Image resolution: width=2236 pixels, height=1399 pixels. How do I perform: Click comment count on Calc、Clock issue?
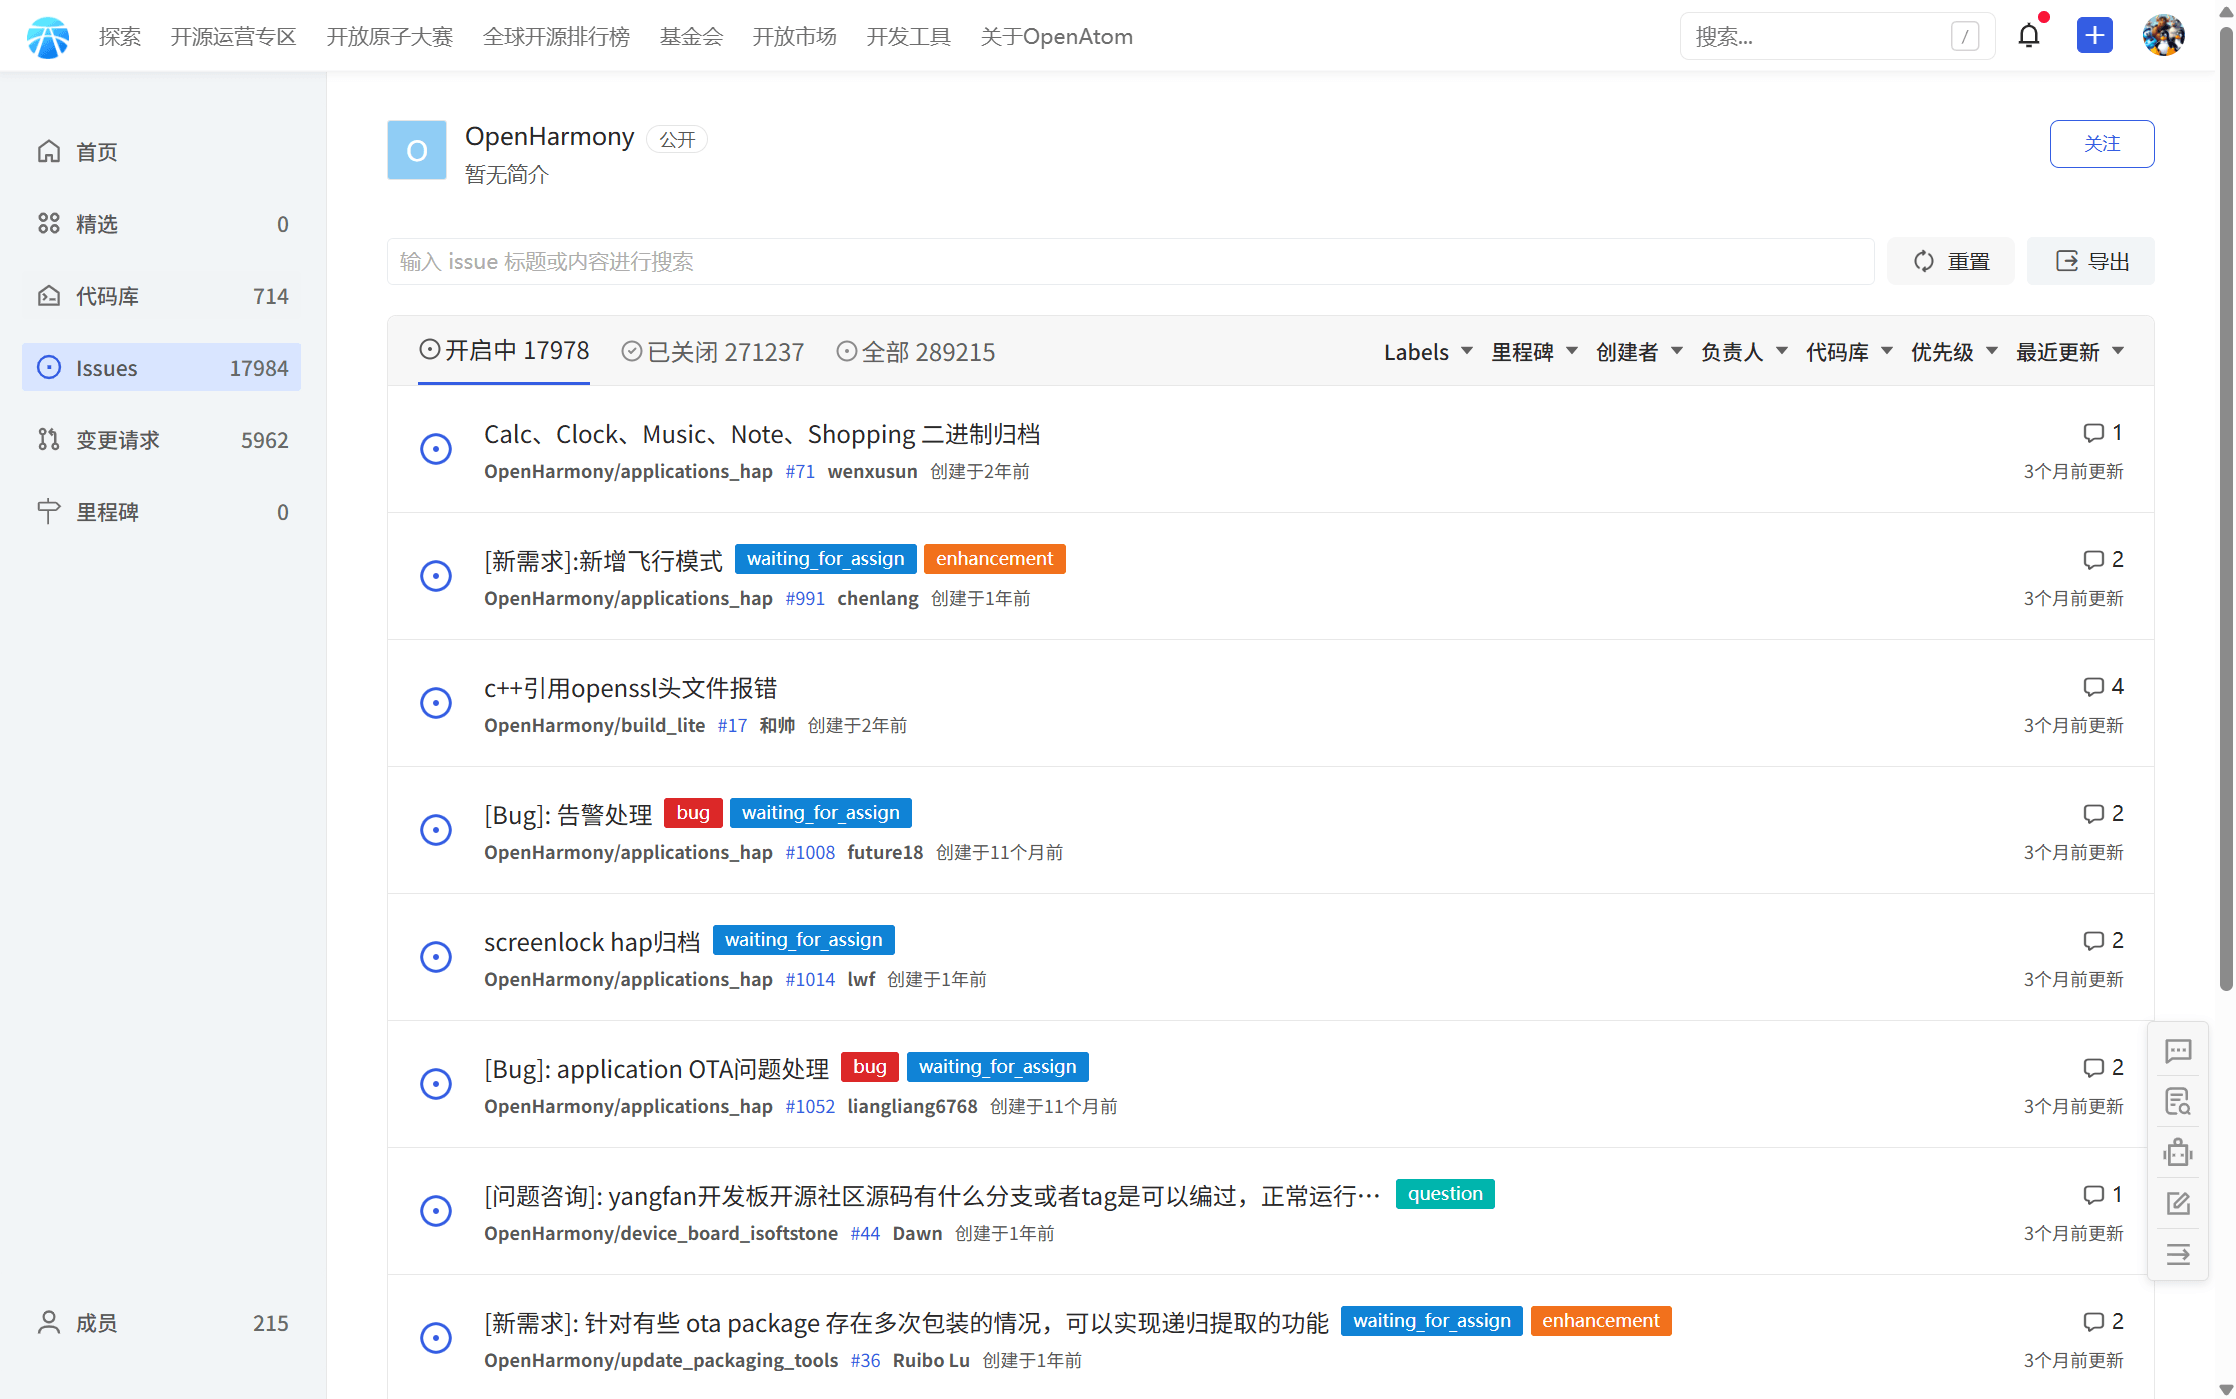[2103, 433]
